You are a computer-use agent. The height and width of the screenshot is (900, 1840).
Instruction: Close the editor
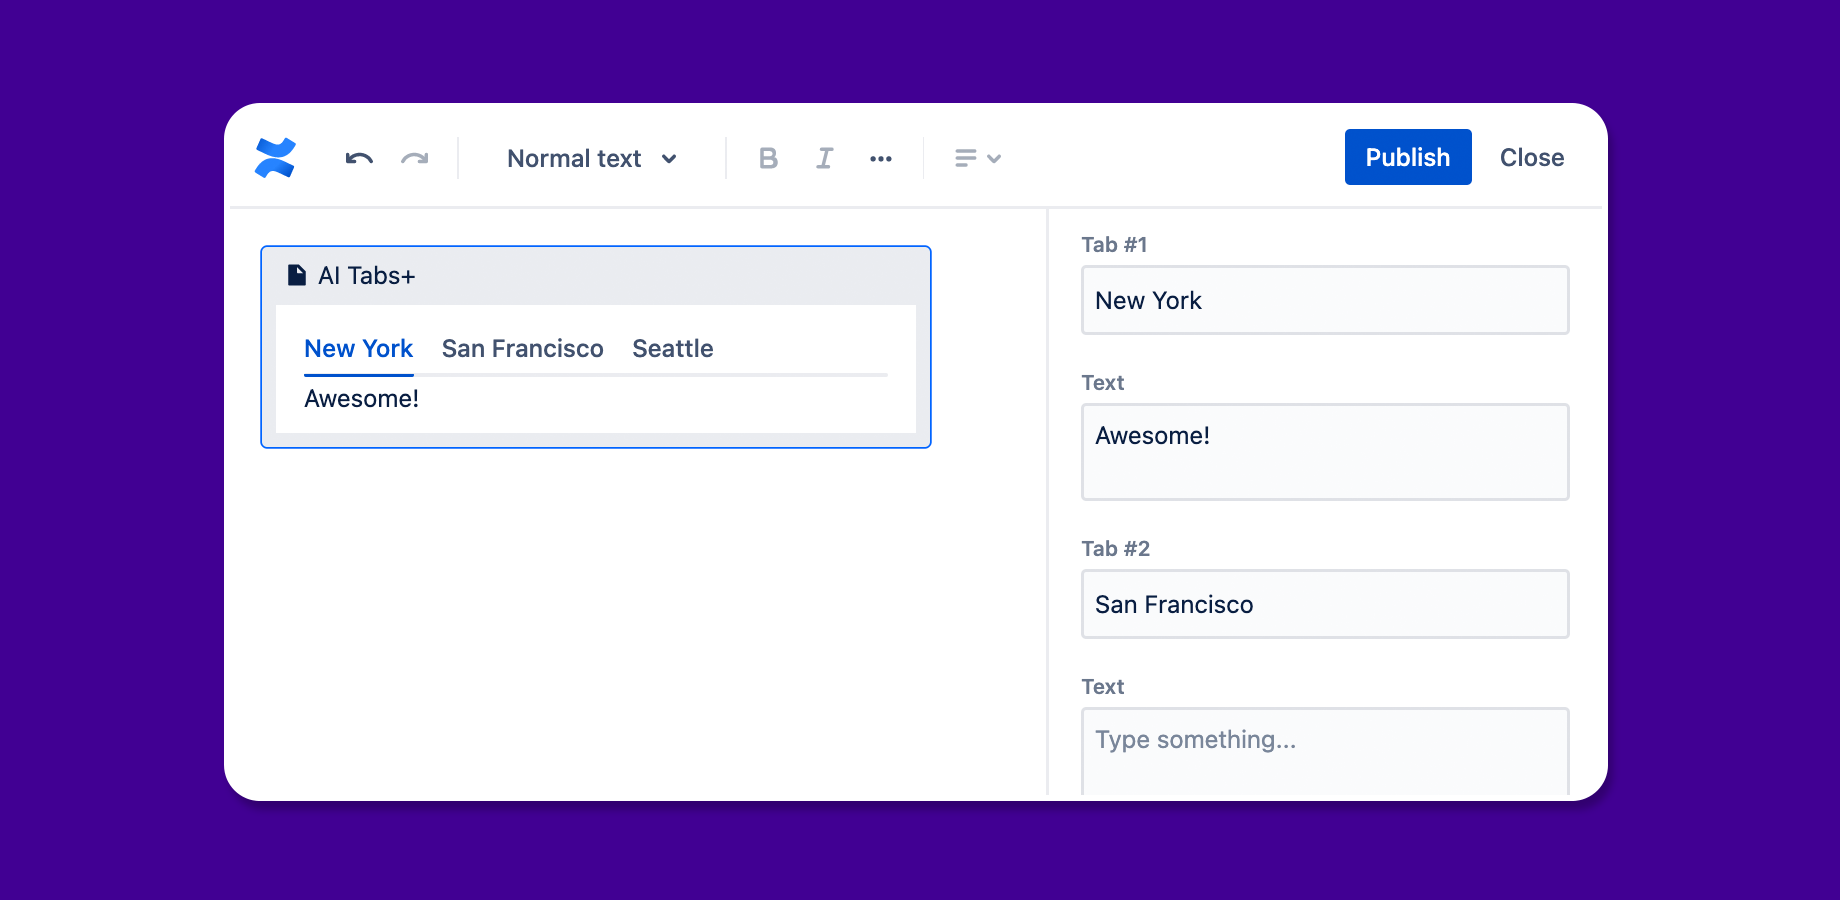coord(1531,157)
